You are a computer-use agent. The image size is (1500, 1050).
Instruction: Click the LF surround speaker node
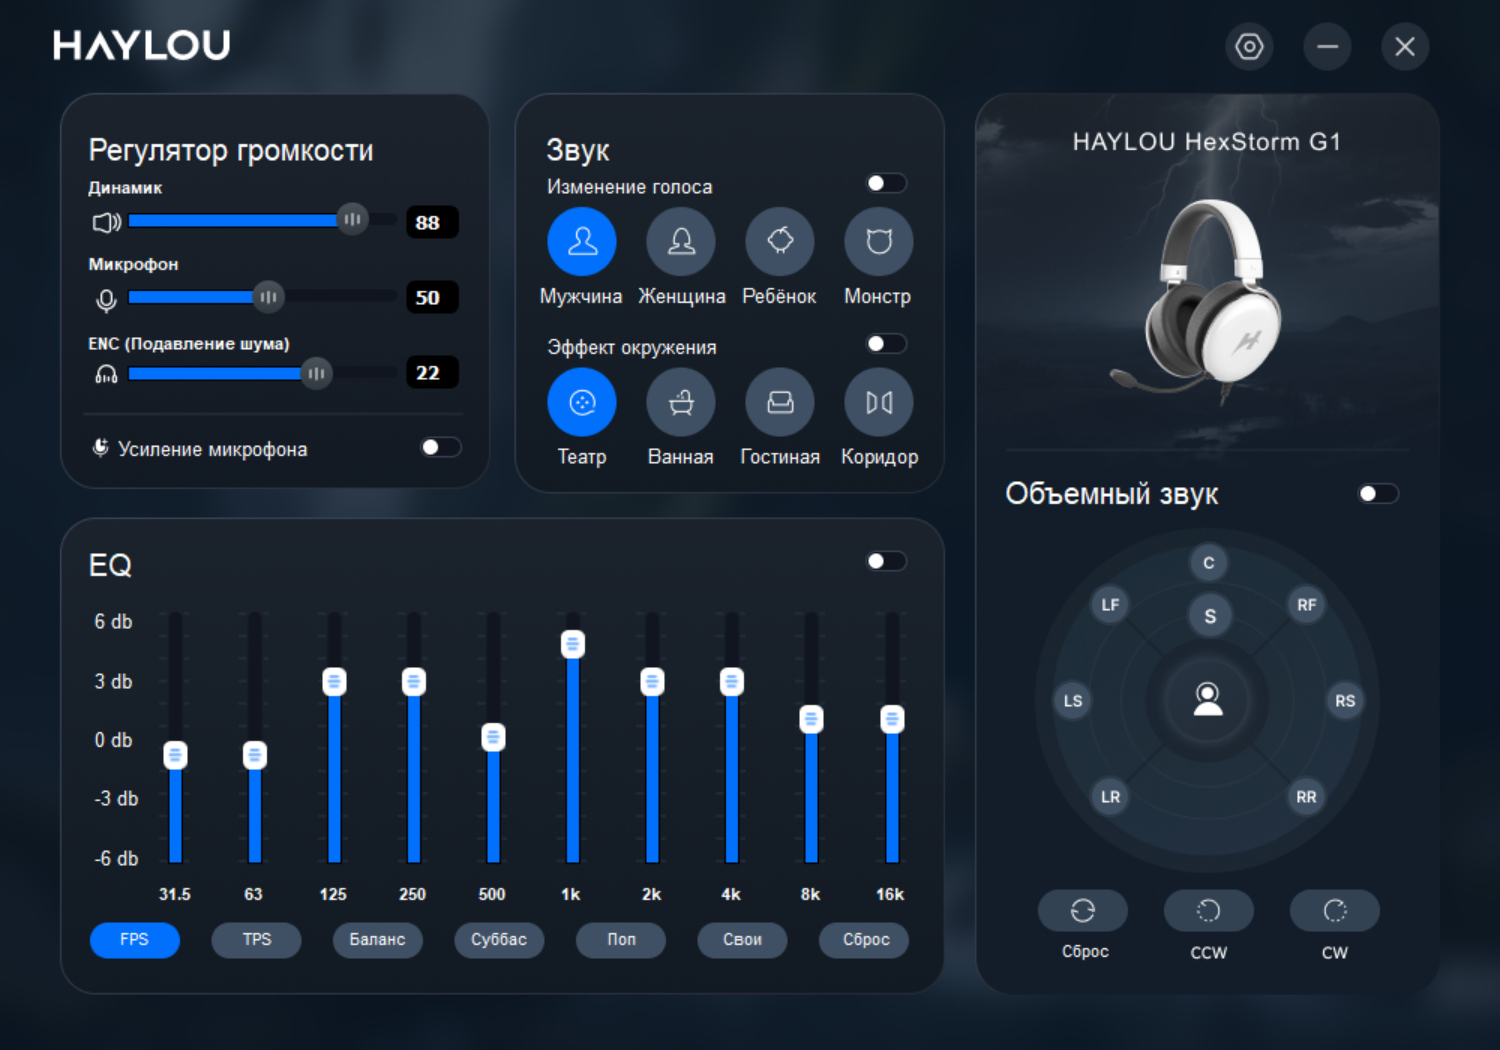1110,605
